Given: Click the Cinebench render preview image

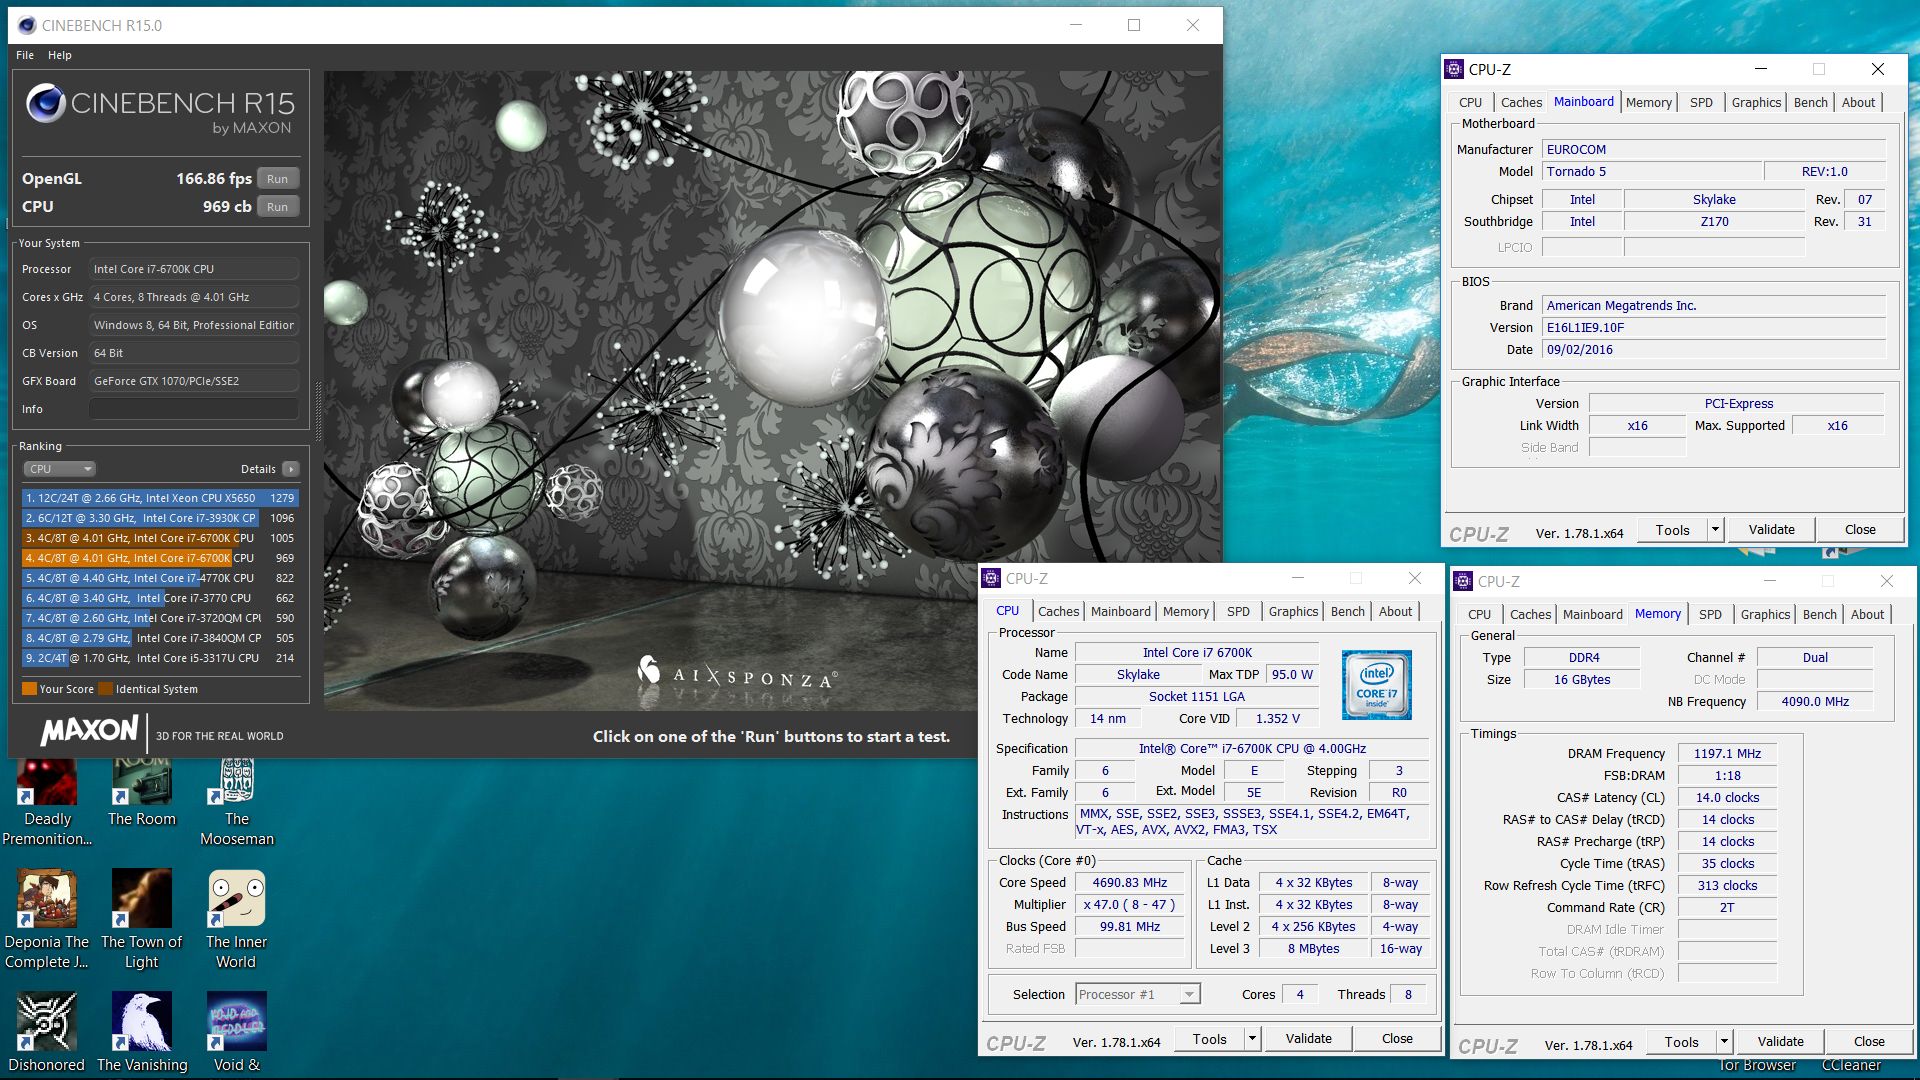Looking at the screenshot, I should (x=772, y=390).
